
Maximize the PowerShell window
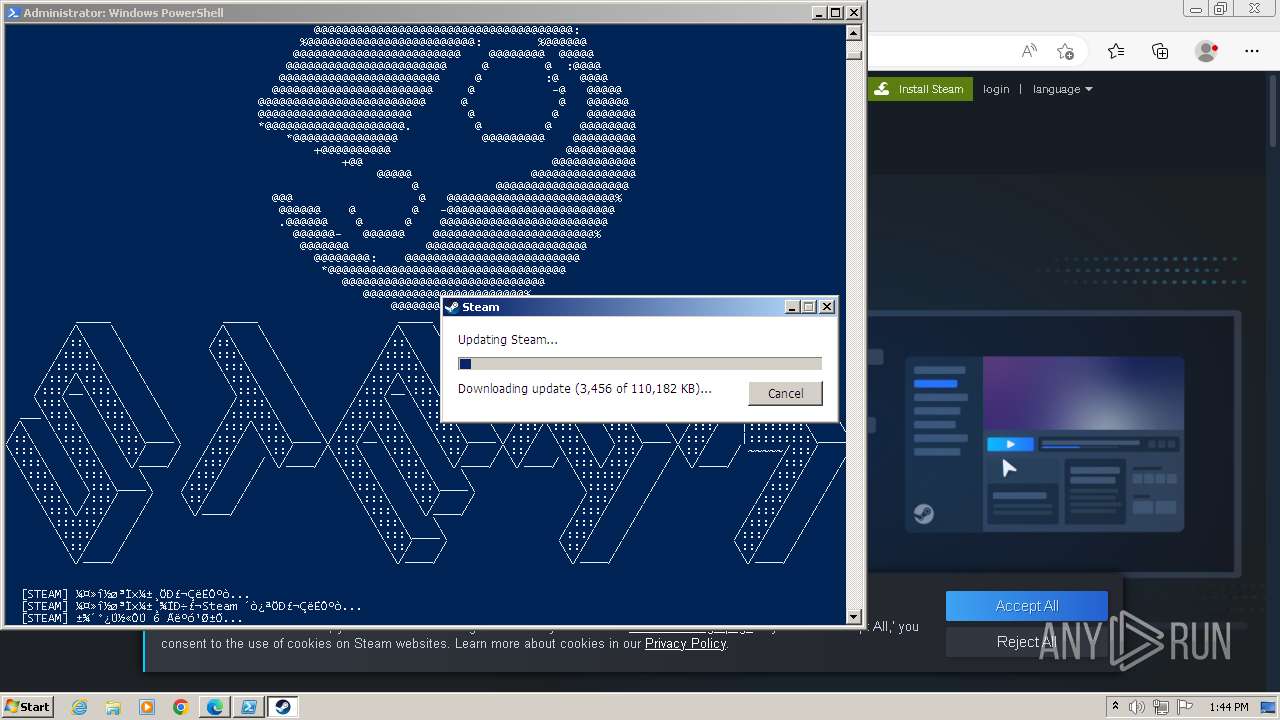(836, 13)
